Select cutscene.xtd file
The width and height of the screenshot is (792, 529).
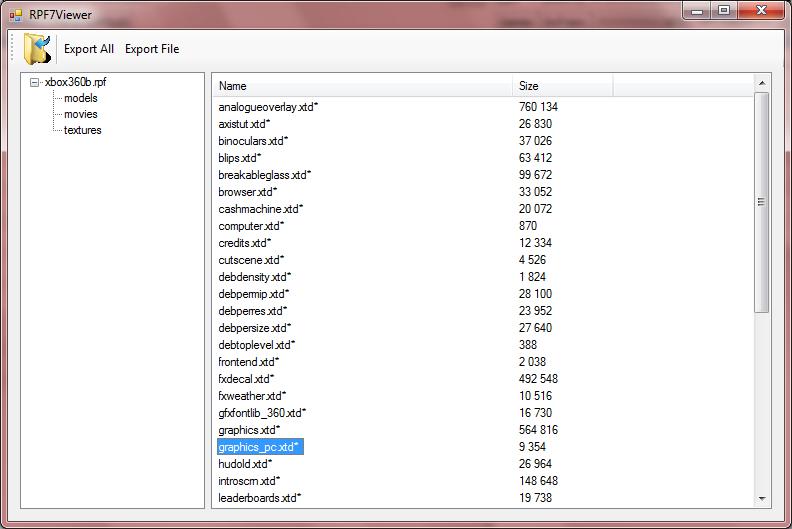pos(251,260)
